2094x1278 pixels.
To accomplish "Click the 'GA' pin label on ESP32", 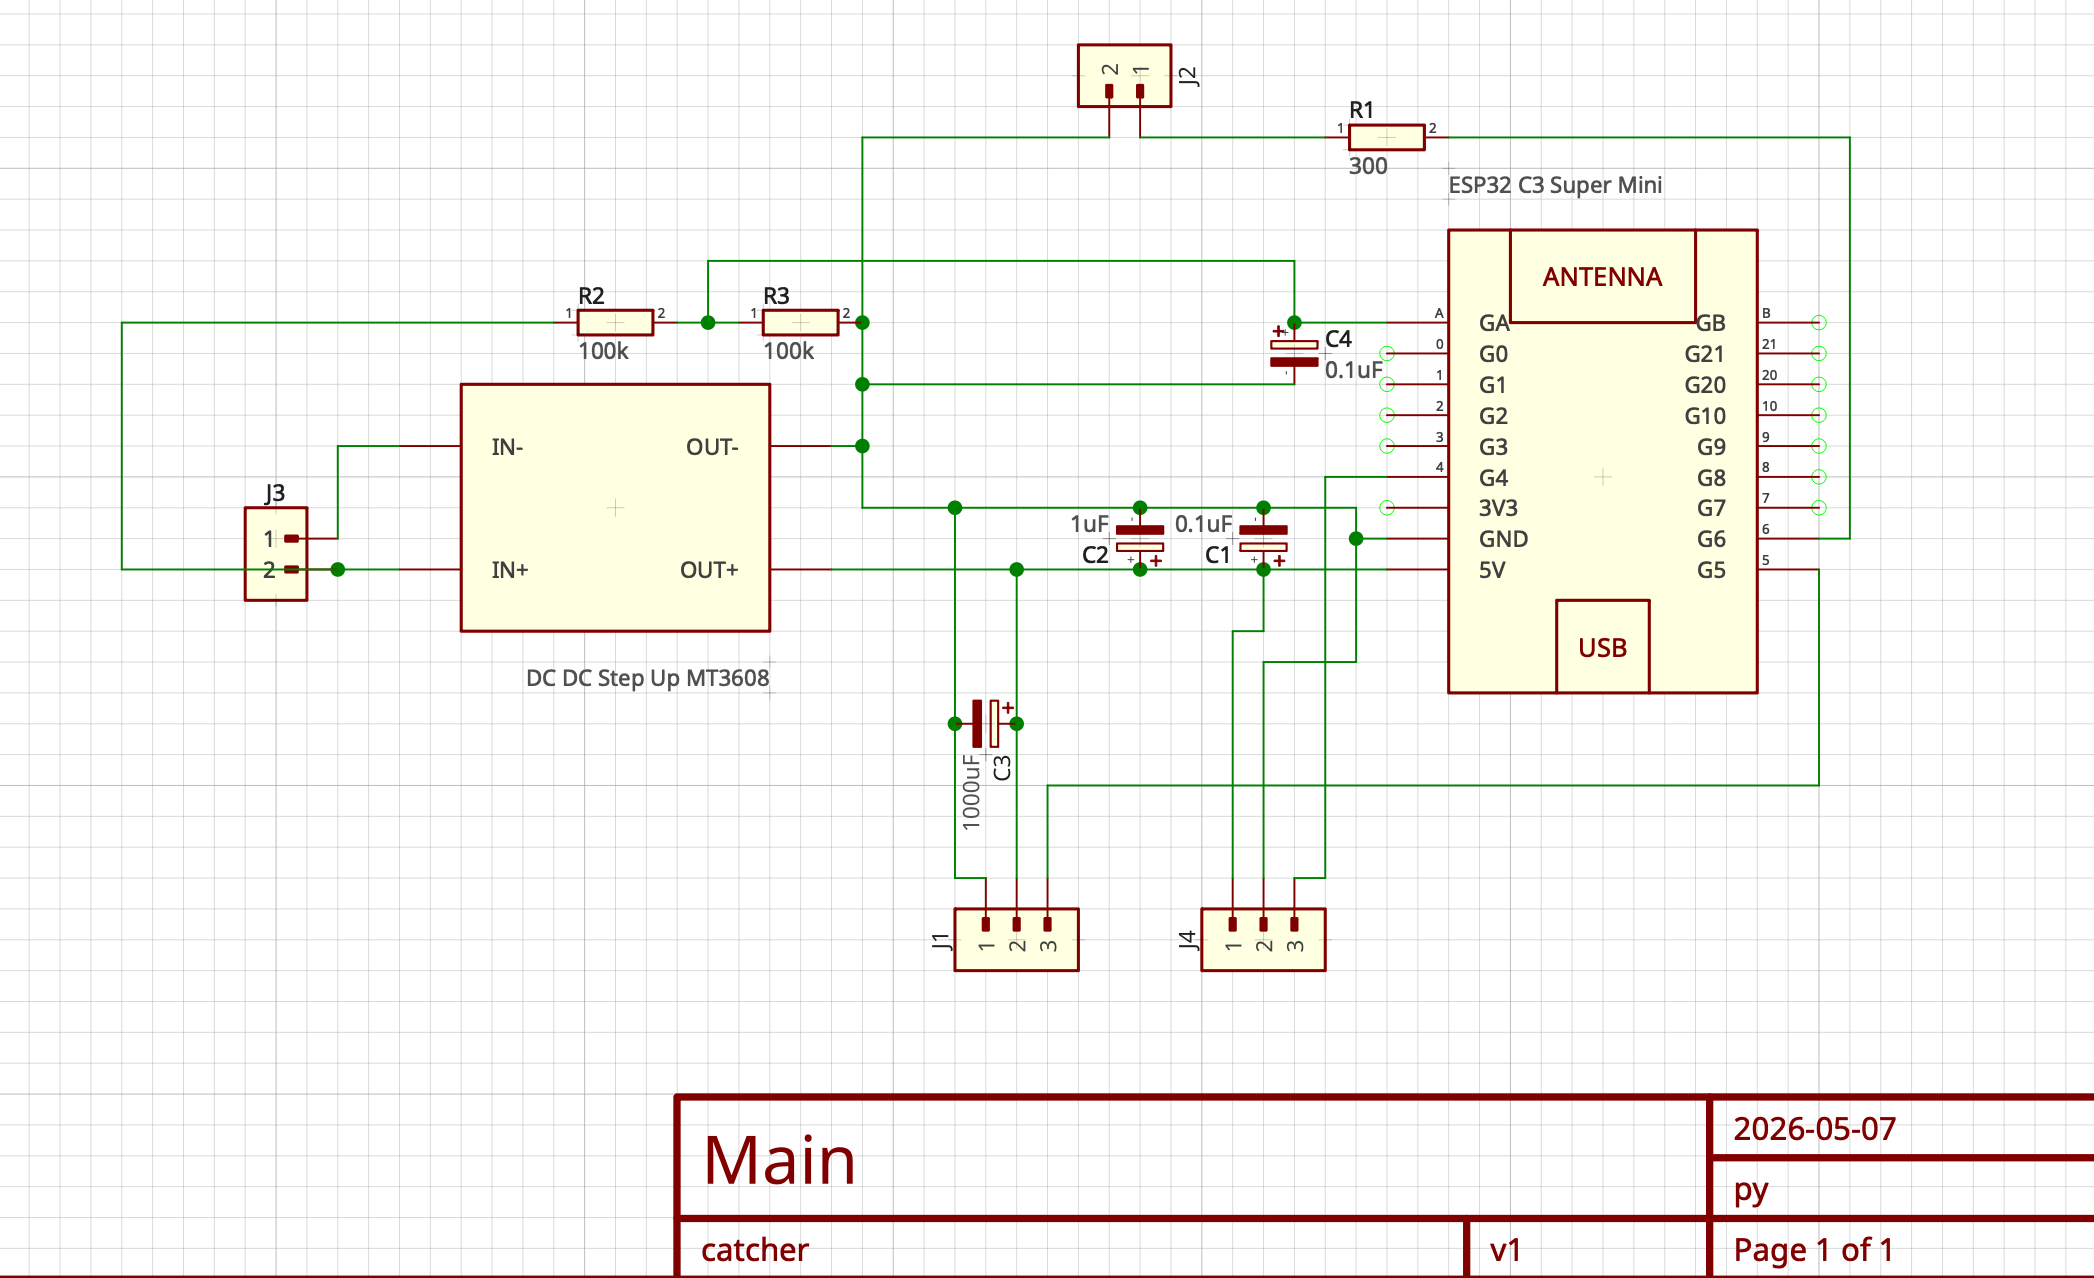I will point(1493,323).
